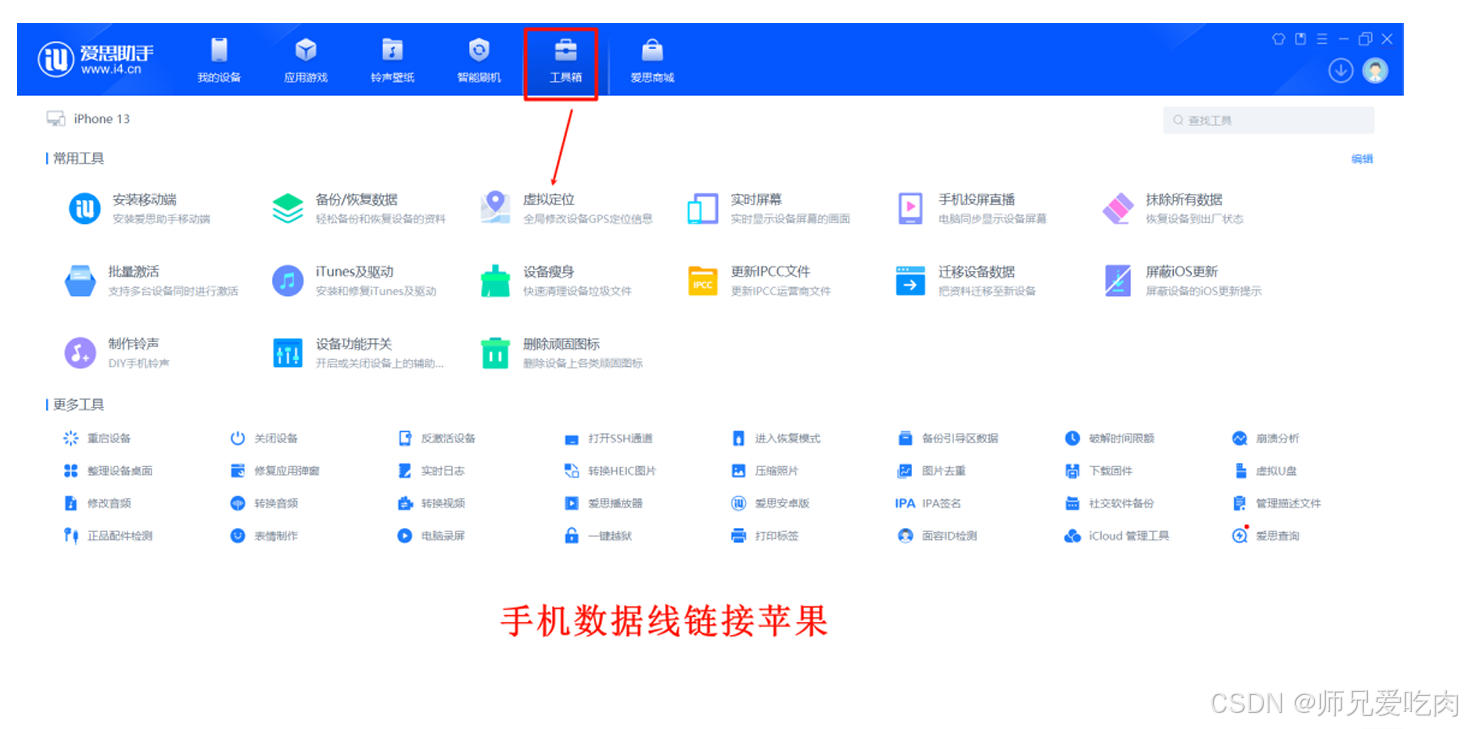Image resolution: width=1464 pixels, height=729 pixels.
Task: Open the 实时屏幕 tool
Action: 768,208
